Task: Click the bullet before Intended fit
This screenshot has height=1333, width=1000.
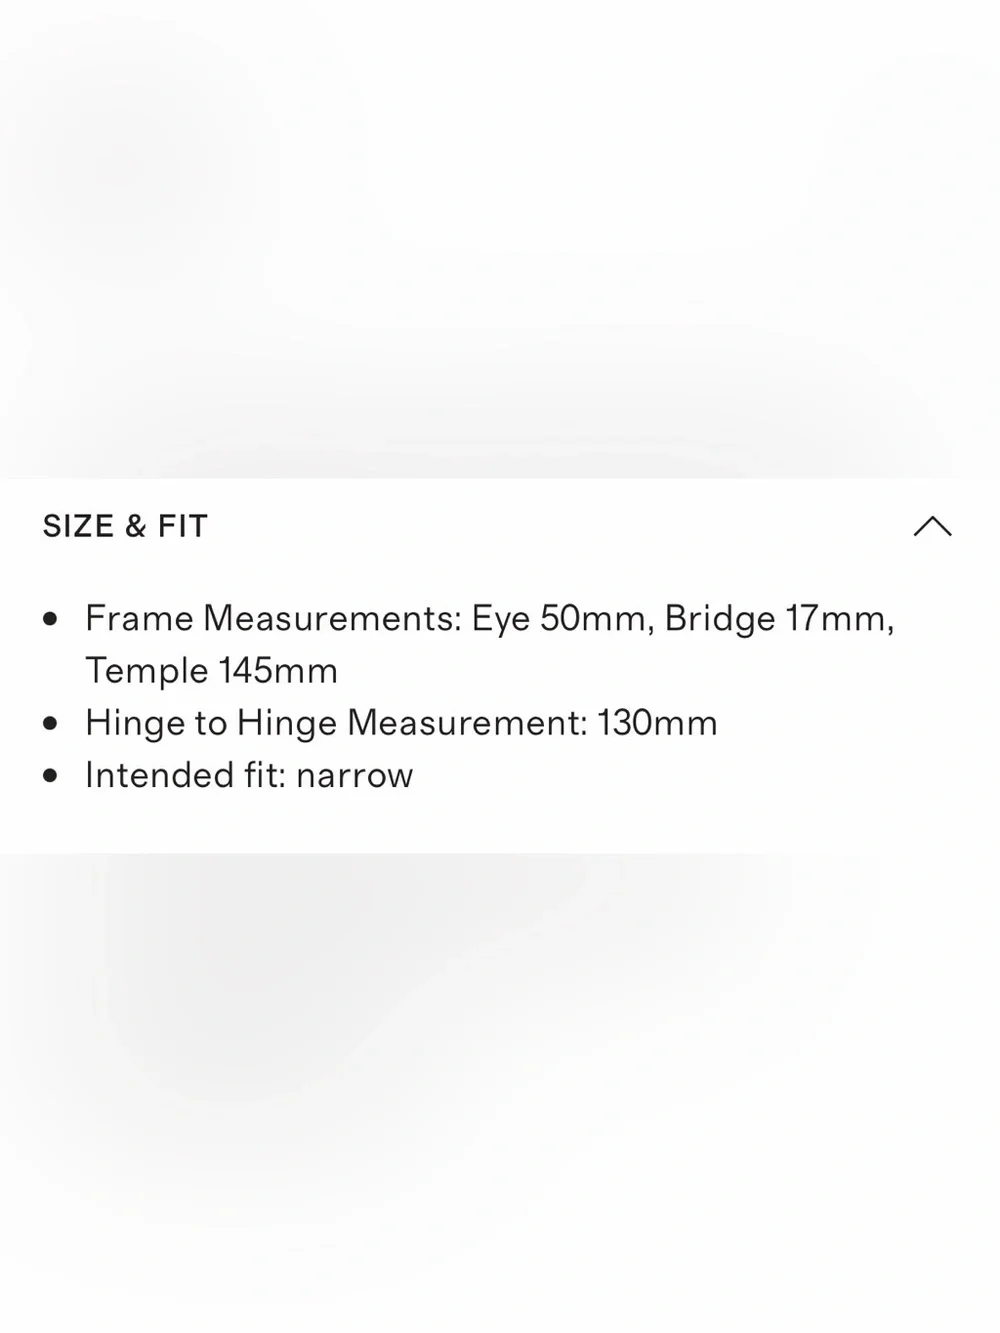Action: click(51, 776)
